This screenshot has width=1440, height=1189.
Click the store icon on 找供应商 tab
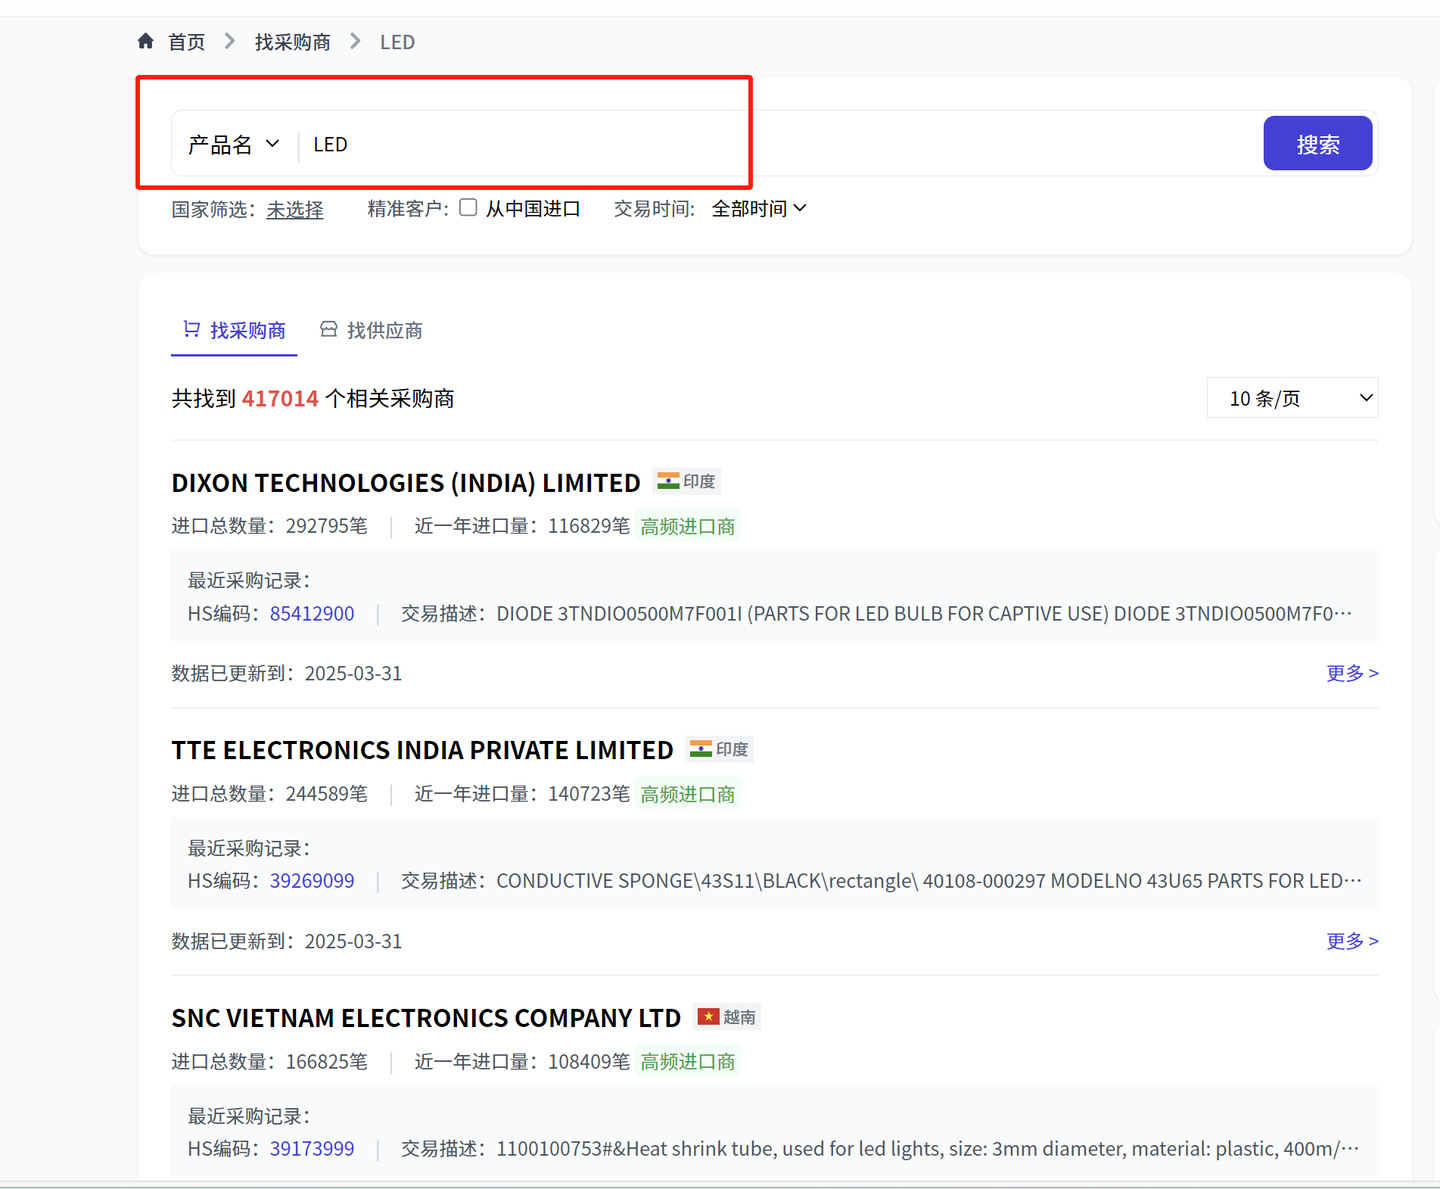[328, 329]
